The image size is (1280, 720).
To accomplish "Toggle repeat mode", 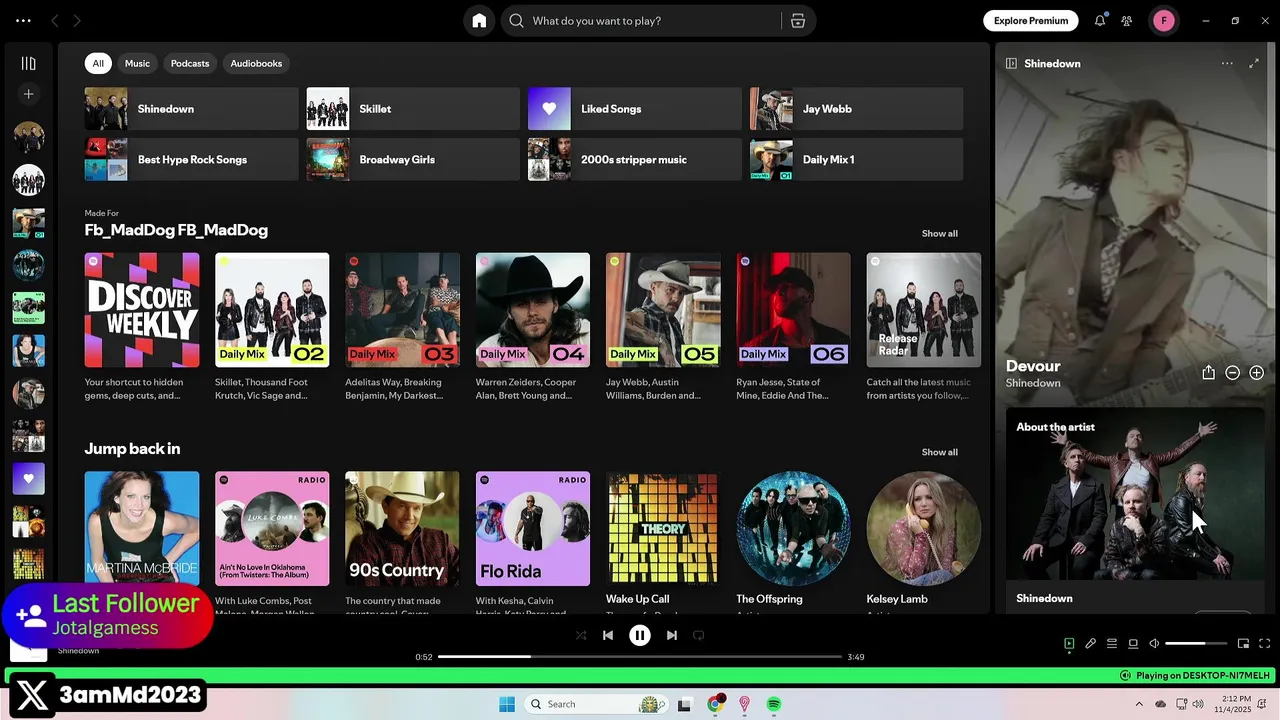I will (699, 635).
